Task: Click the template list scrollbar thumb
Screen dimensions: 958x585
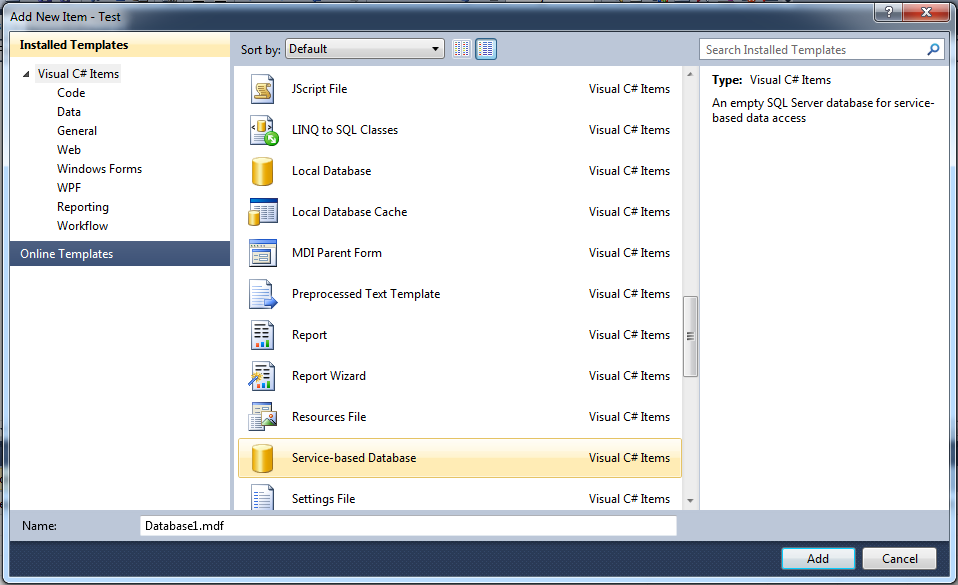Action: click(690, 336)
